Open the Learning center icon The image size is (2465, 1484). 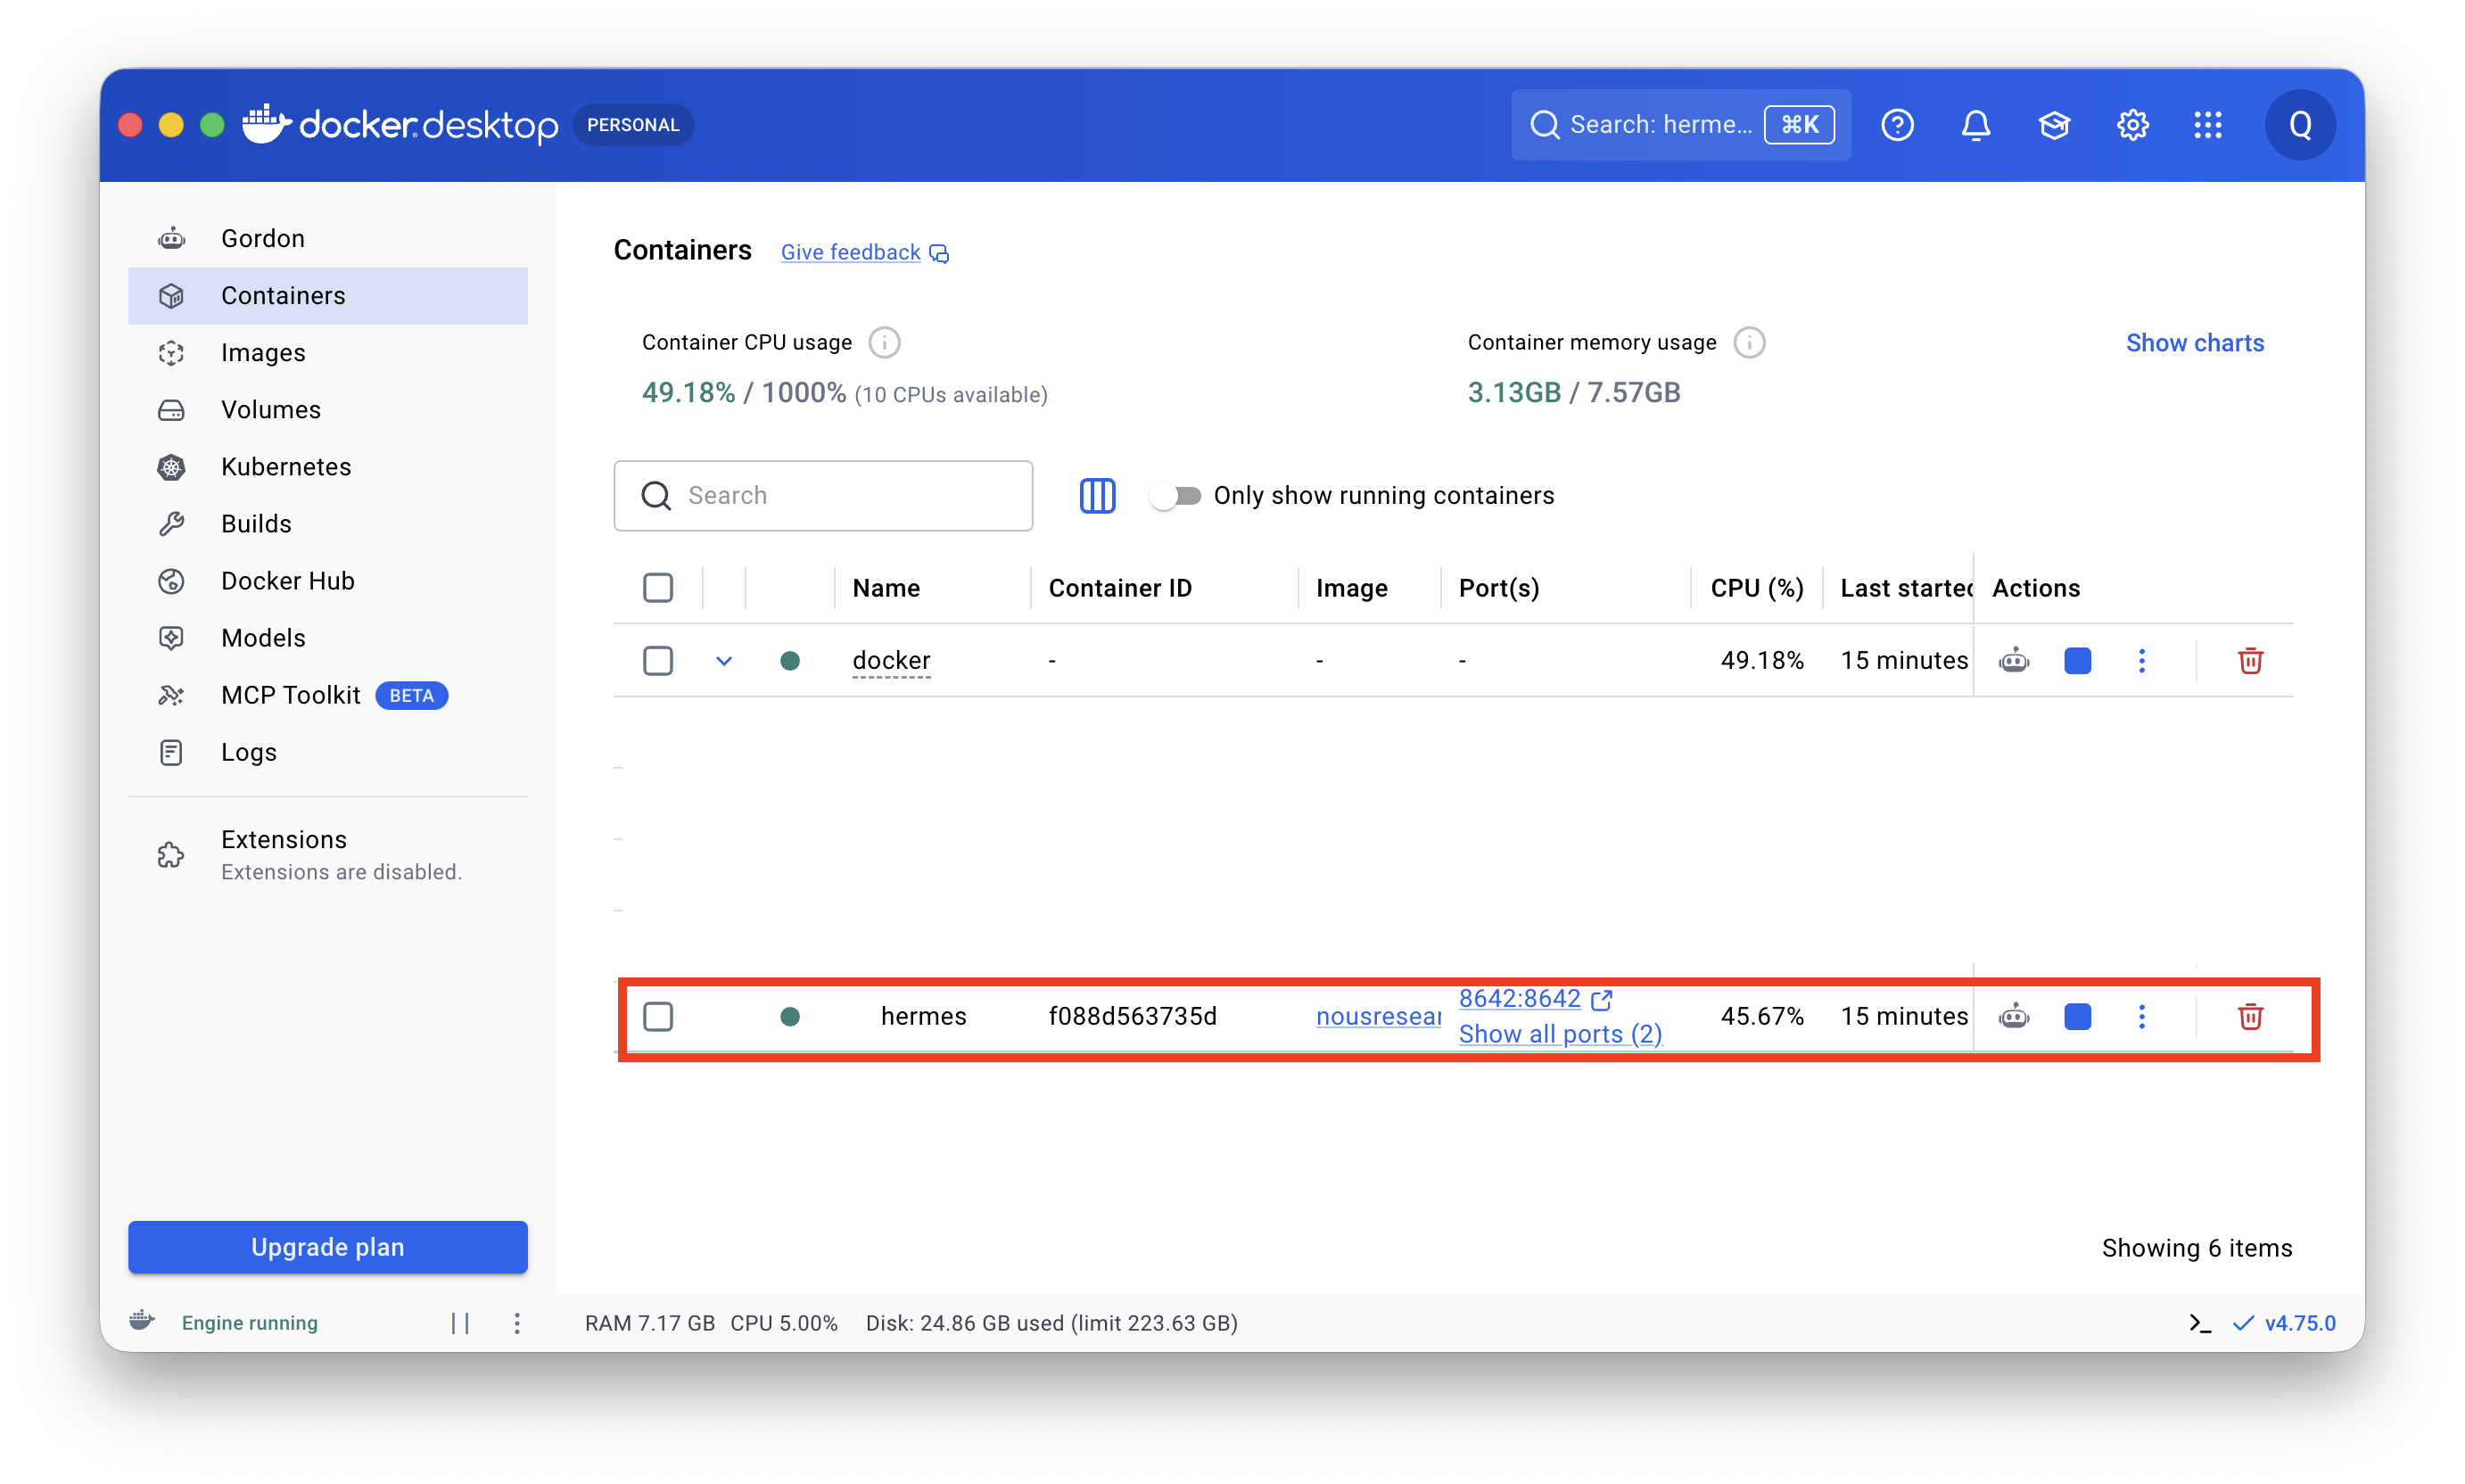click(x=2053, y=124)
